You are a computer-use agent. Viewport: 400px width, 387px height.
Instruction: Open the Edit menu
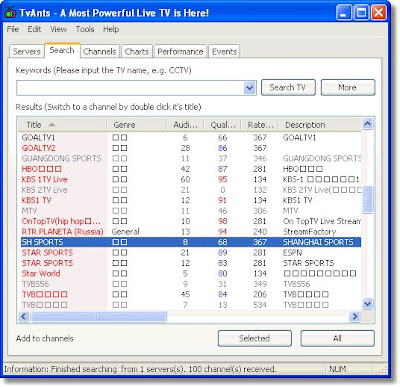coord(34,29)
